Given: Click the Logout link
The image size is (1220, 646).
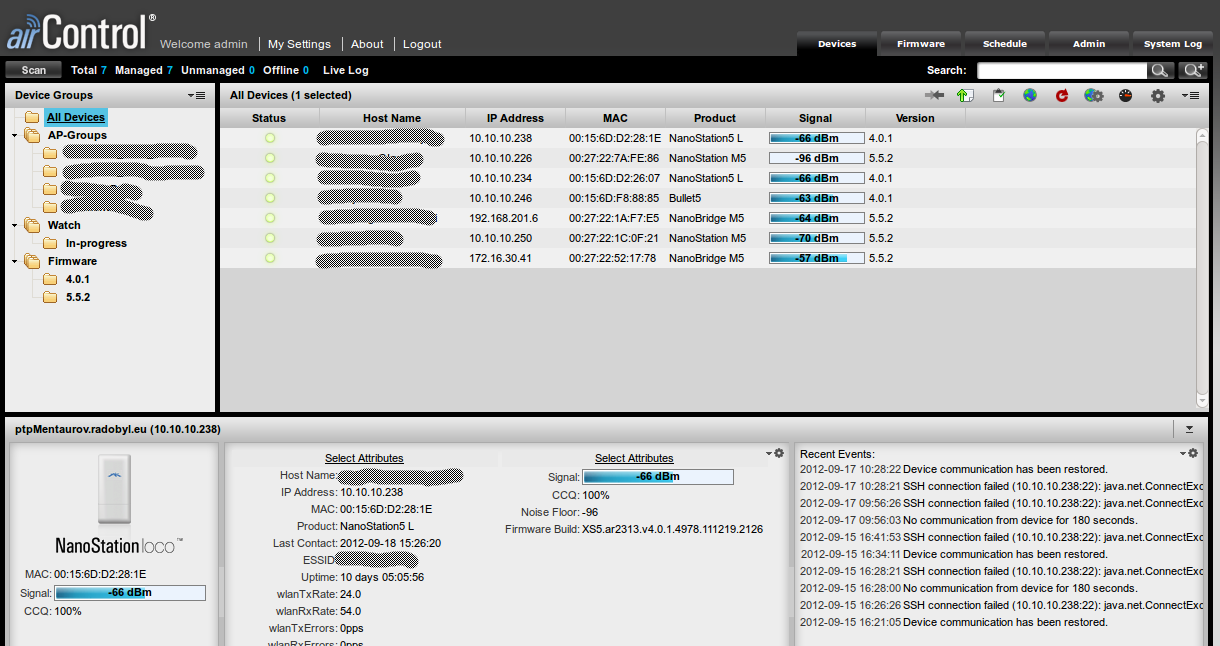Looking at the screenshot, I should click(x=422, y=44).
